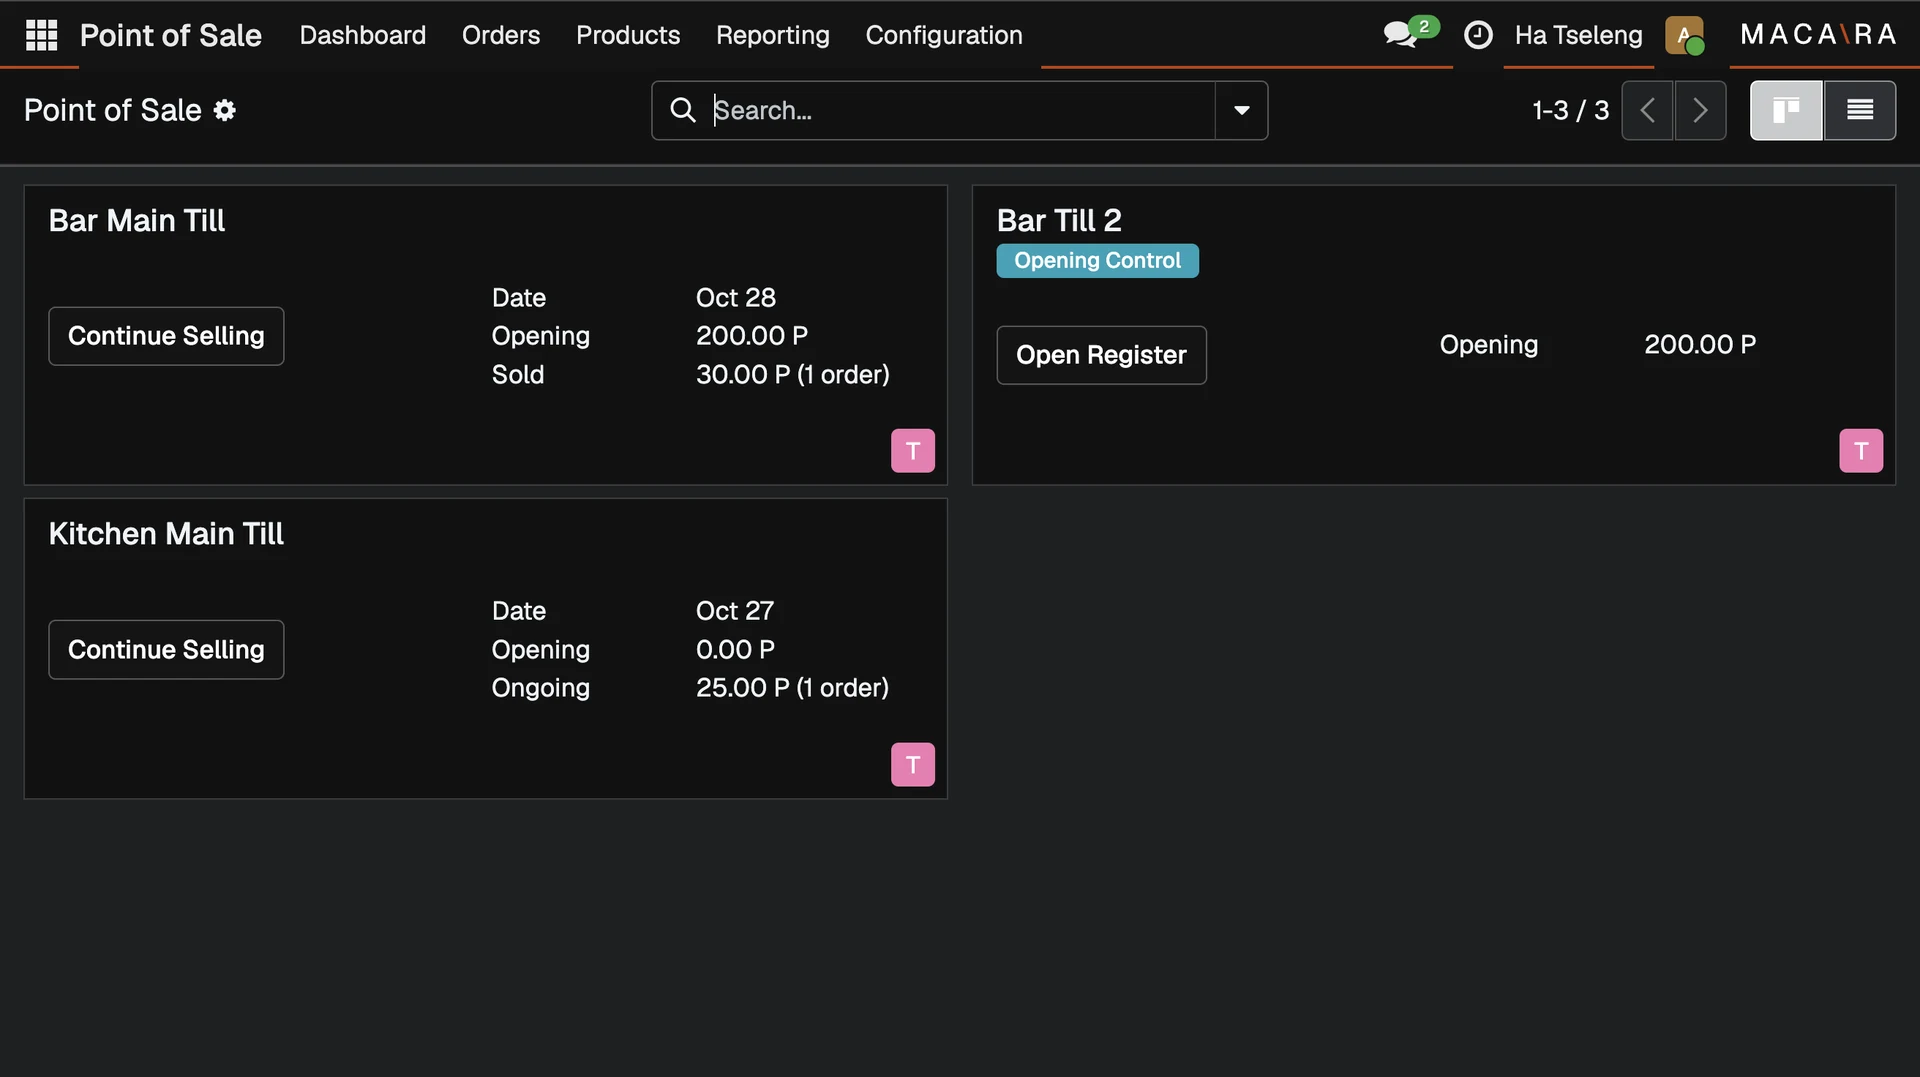Viewport: 1920px width, 1077px height.
Task: Open the Reporting menu
Action: pyautogui.click(x=773, y=35)
